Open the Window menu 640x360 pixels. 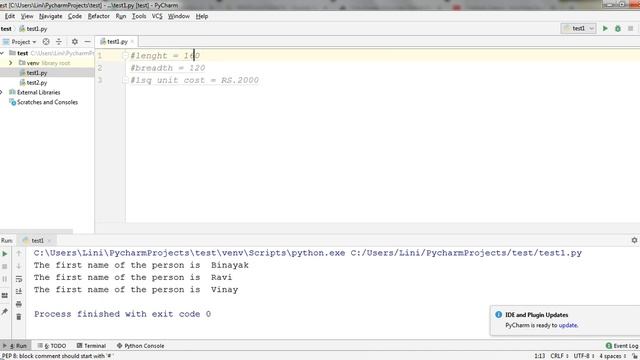pyautogui.click(x=179, y=16)
